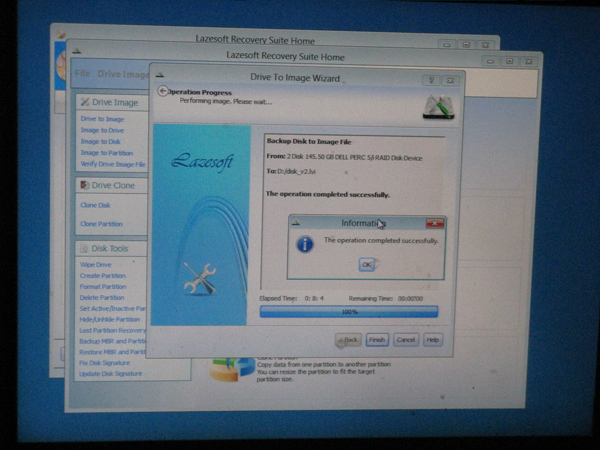600x450 pixels.
Task: Click the Help button in wizard footer
Action: [x=433, y=340]
